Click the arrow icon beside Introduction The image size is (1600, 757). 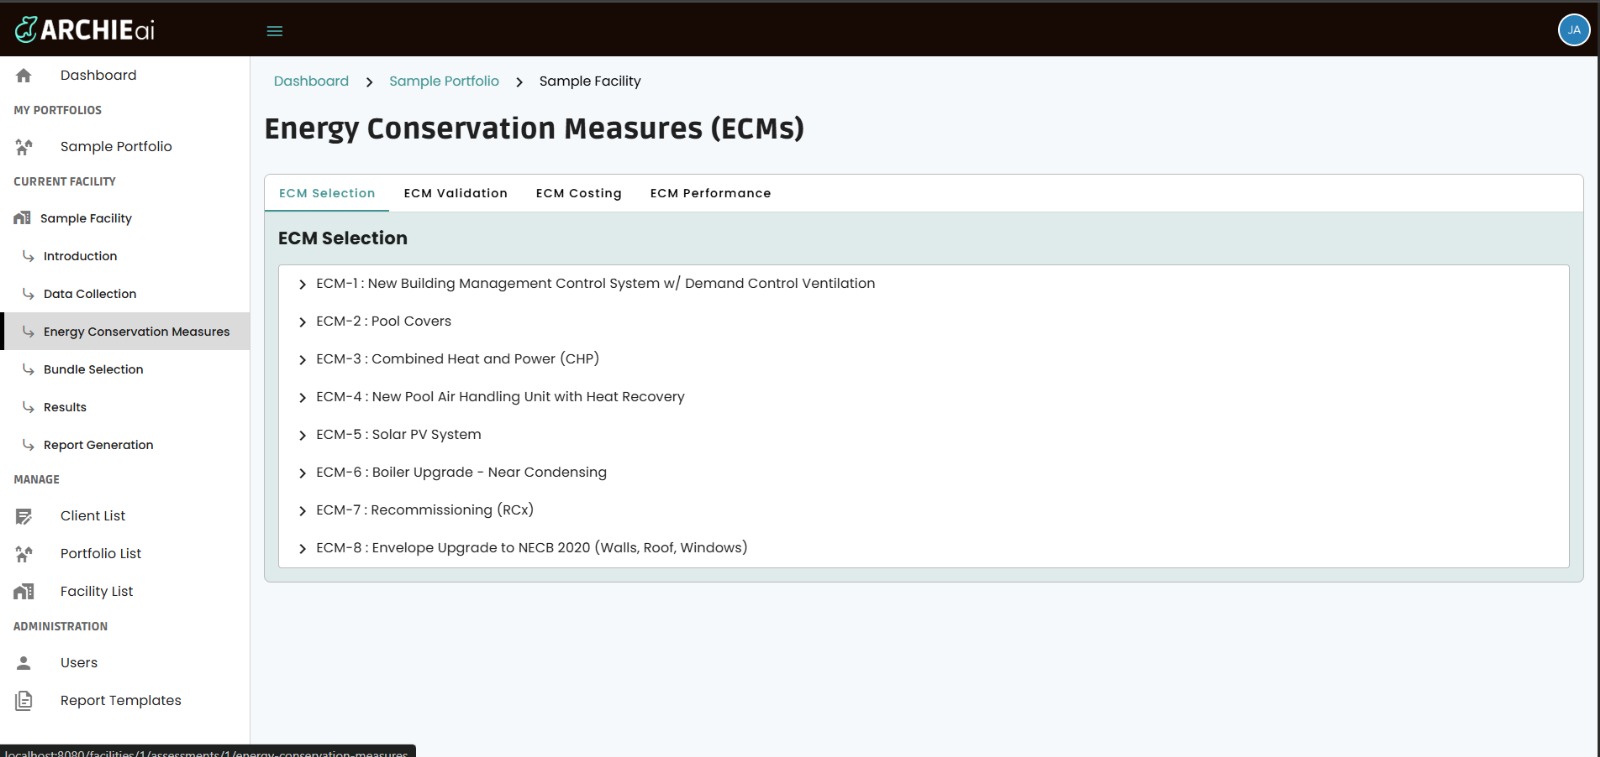point(28,256)
